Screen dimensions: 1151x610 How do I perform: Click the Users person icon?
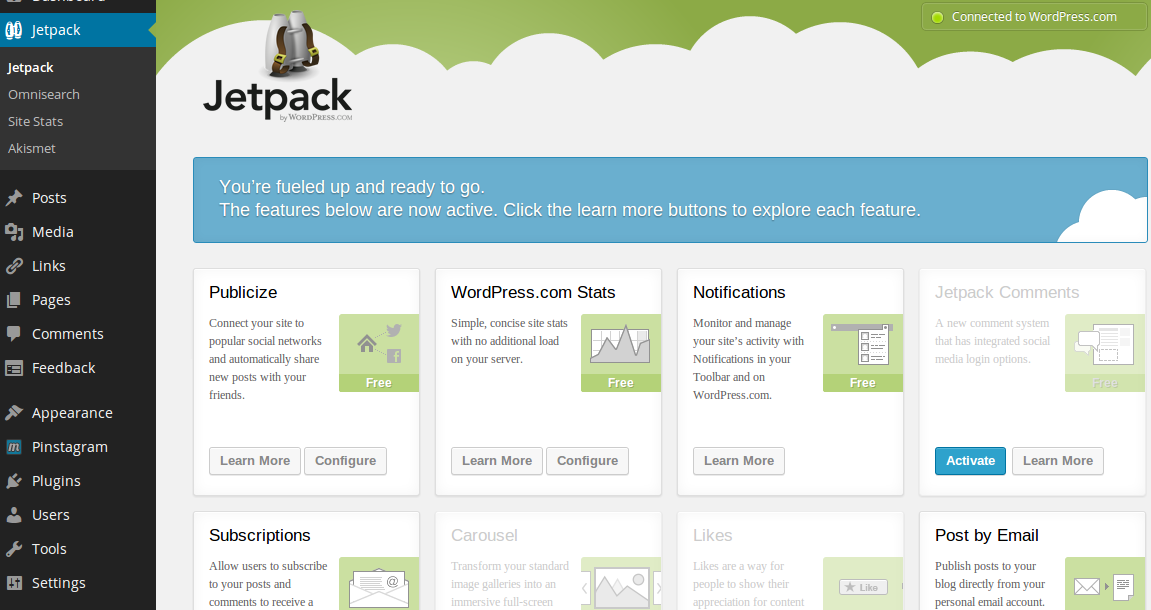coord(14,515)
